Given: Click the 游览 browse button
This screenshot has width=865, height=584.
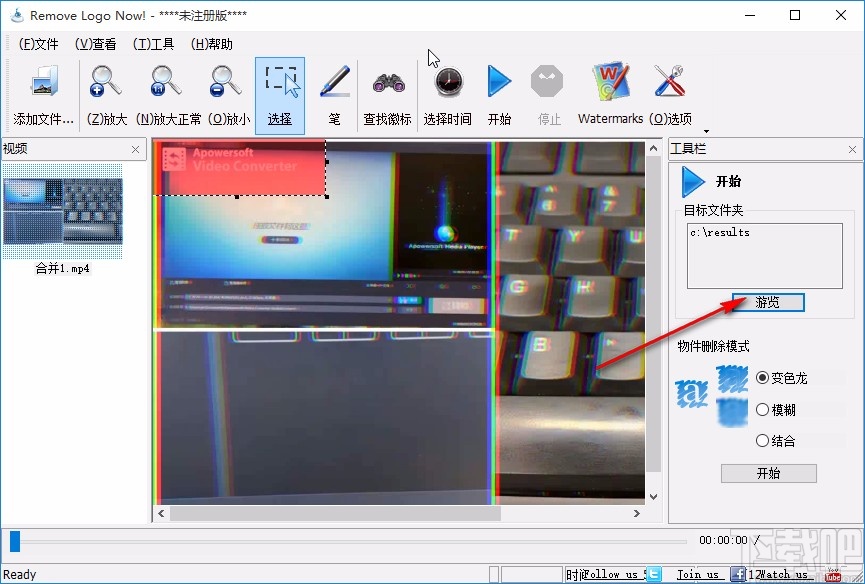Looking at the screenshot, I should tap(767, 302).
